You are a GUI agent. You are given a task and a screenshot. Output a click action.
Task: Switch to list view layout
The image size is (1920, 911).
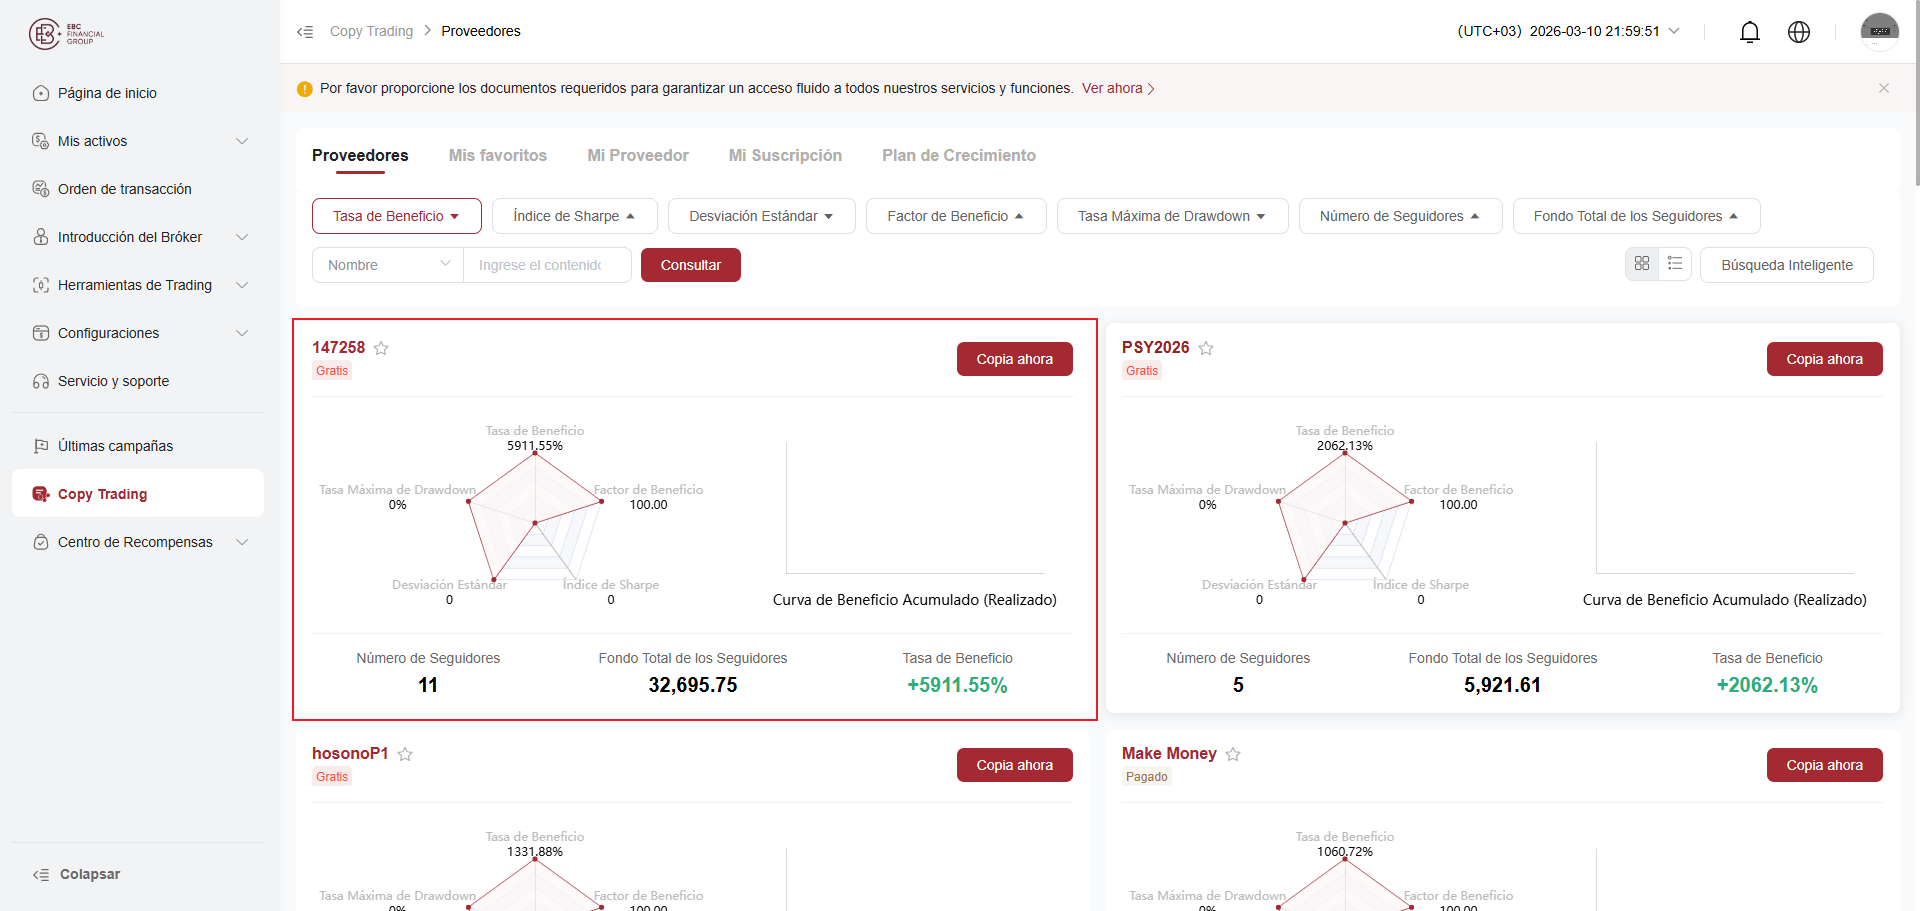[1674, 264]
